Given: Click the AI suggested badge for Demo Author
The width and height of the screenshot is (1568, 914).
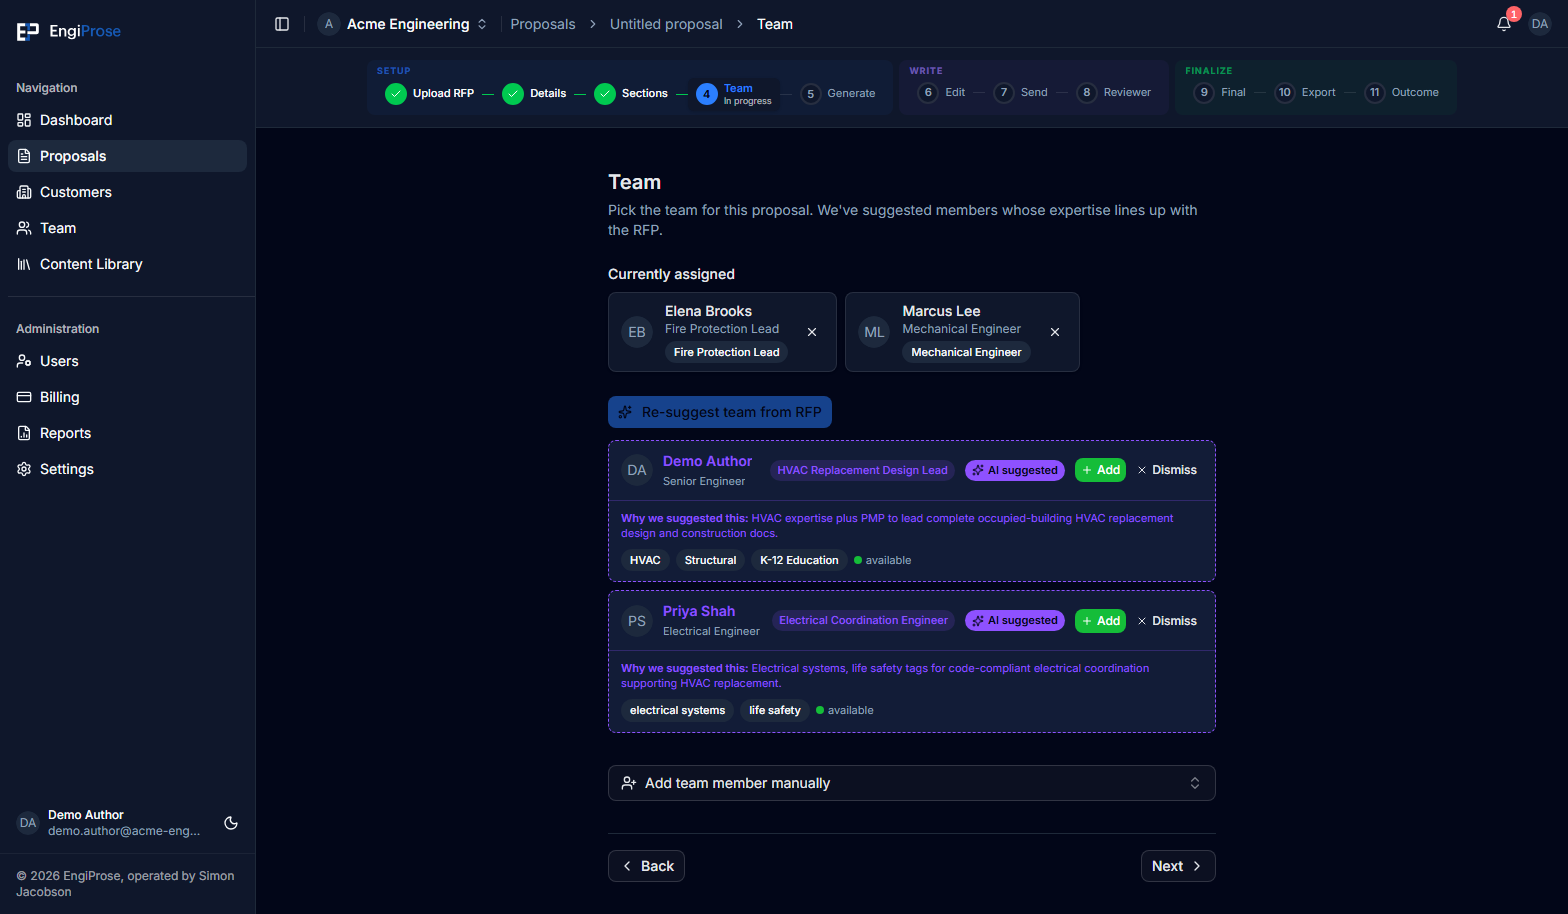Looking at the screenshot, I should point(1015,470).
